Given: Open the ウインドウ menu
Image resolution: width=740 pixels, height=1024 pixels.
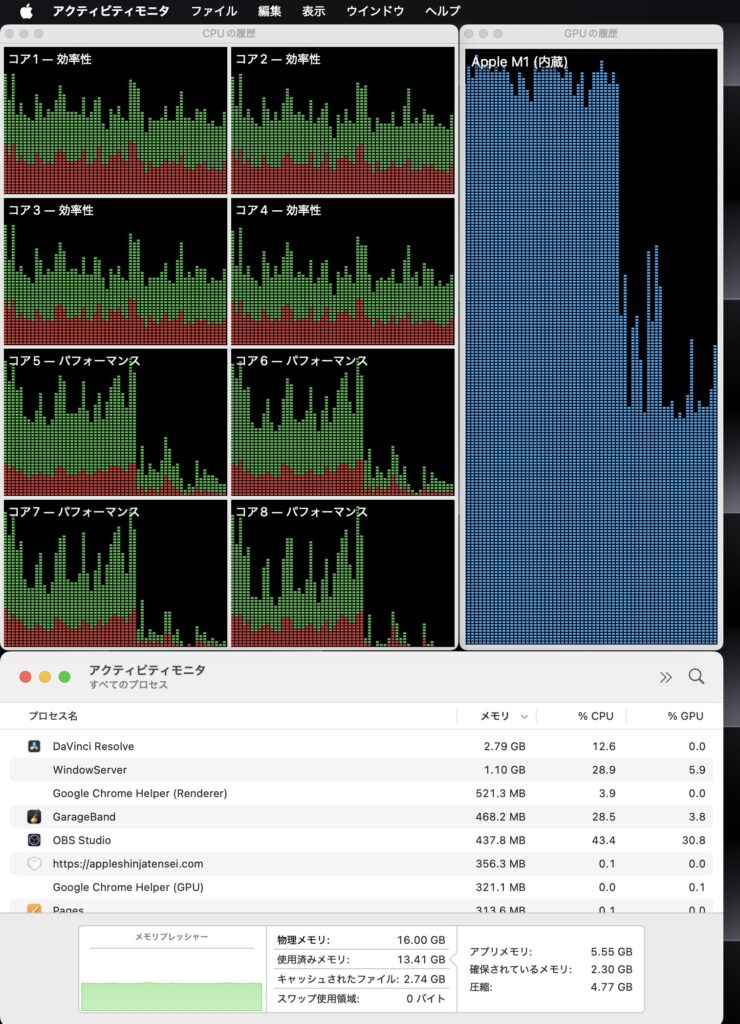Looking at the screenshot, I should click(375, 10).
